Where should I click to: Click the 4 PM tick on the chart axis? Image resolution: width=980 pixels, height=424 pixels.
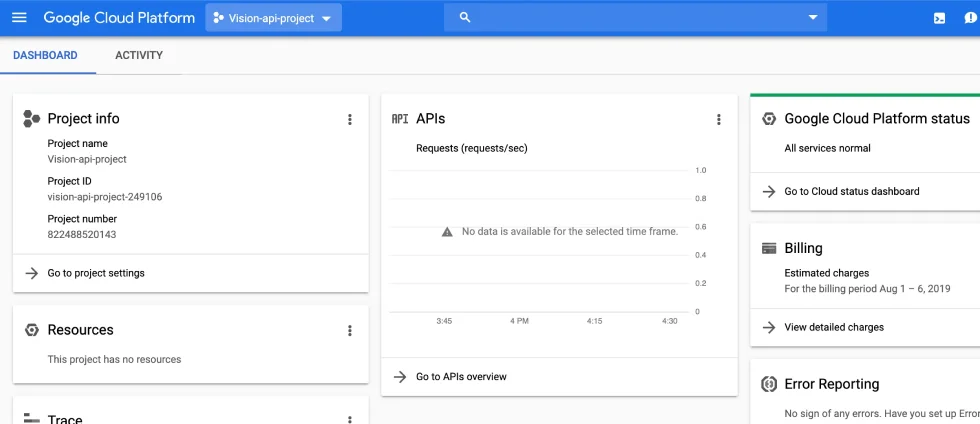[519, 321]
